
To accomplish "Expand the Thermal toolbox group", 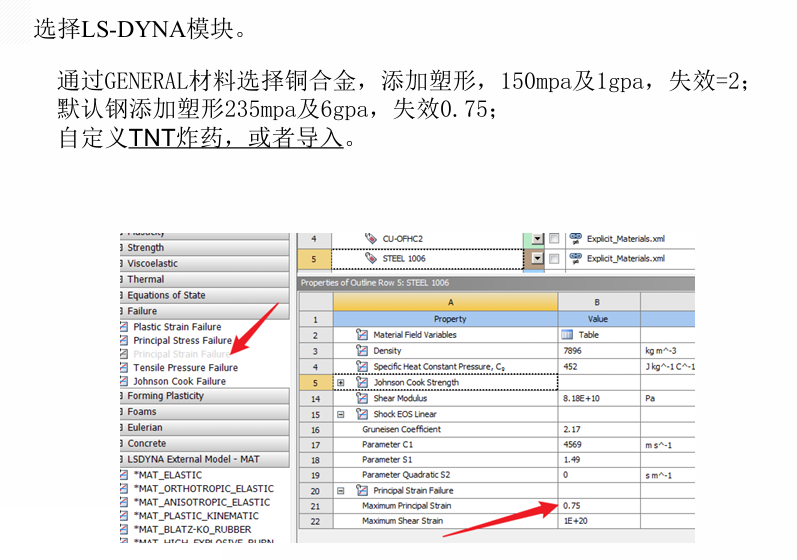I will pos(121,279).
